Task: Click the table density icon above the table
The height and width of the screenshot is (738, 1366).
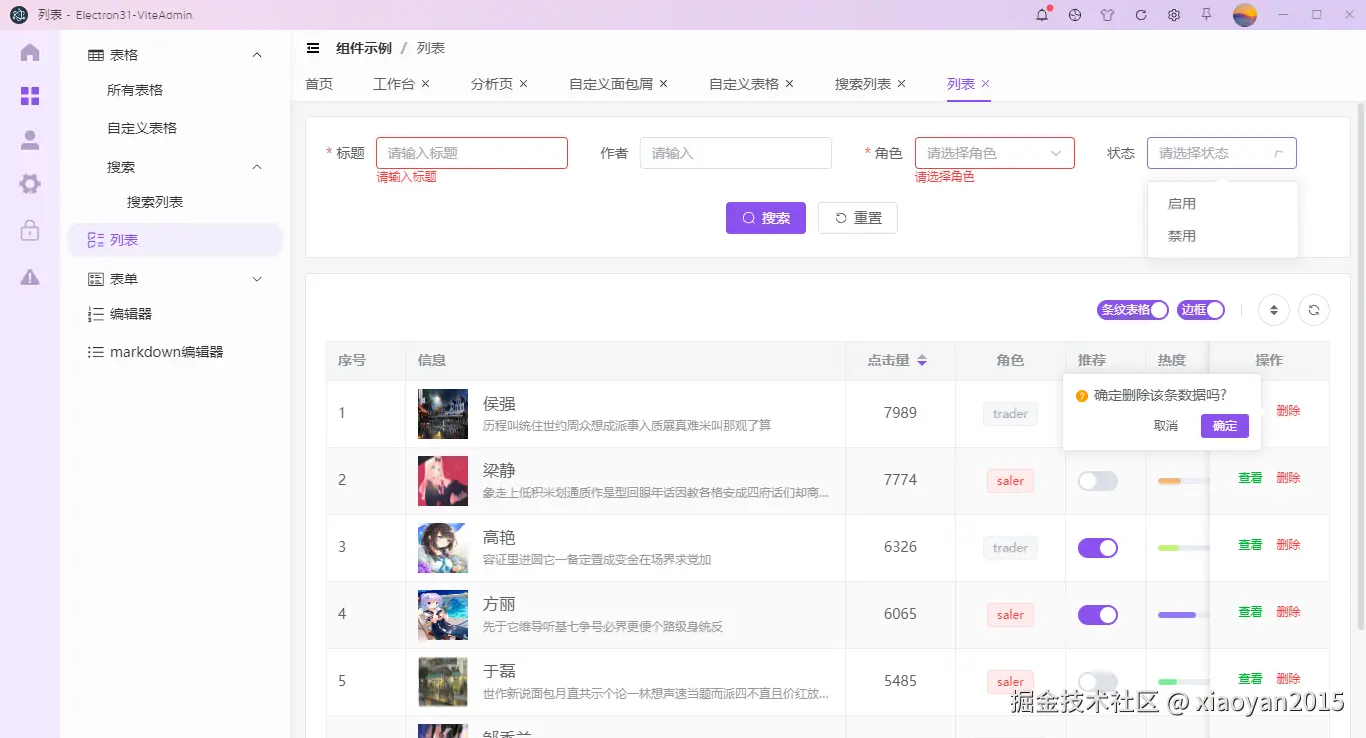Action: click(x=1273, y=310)
